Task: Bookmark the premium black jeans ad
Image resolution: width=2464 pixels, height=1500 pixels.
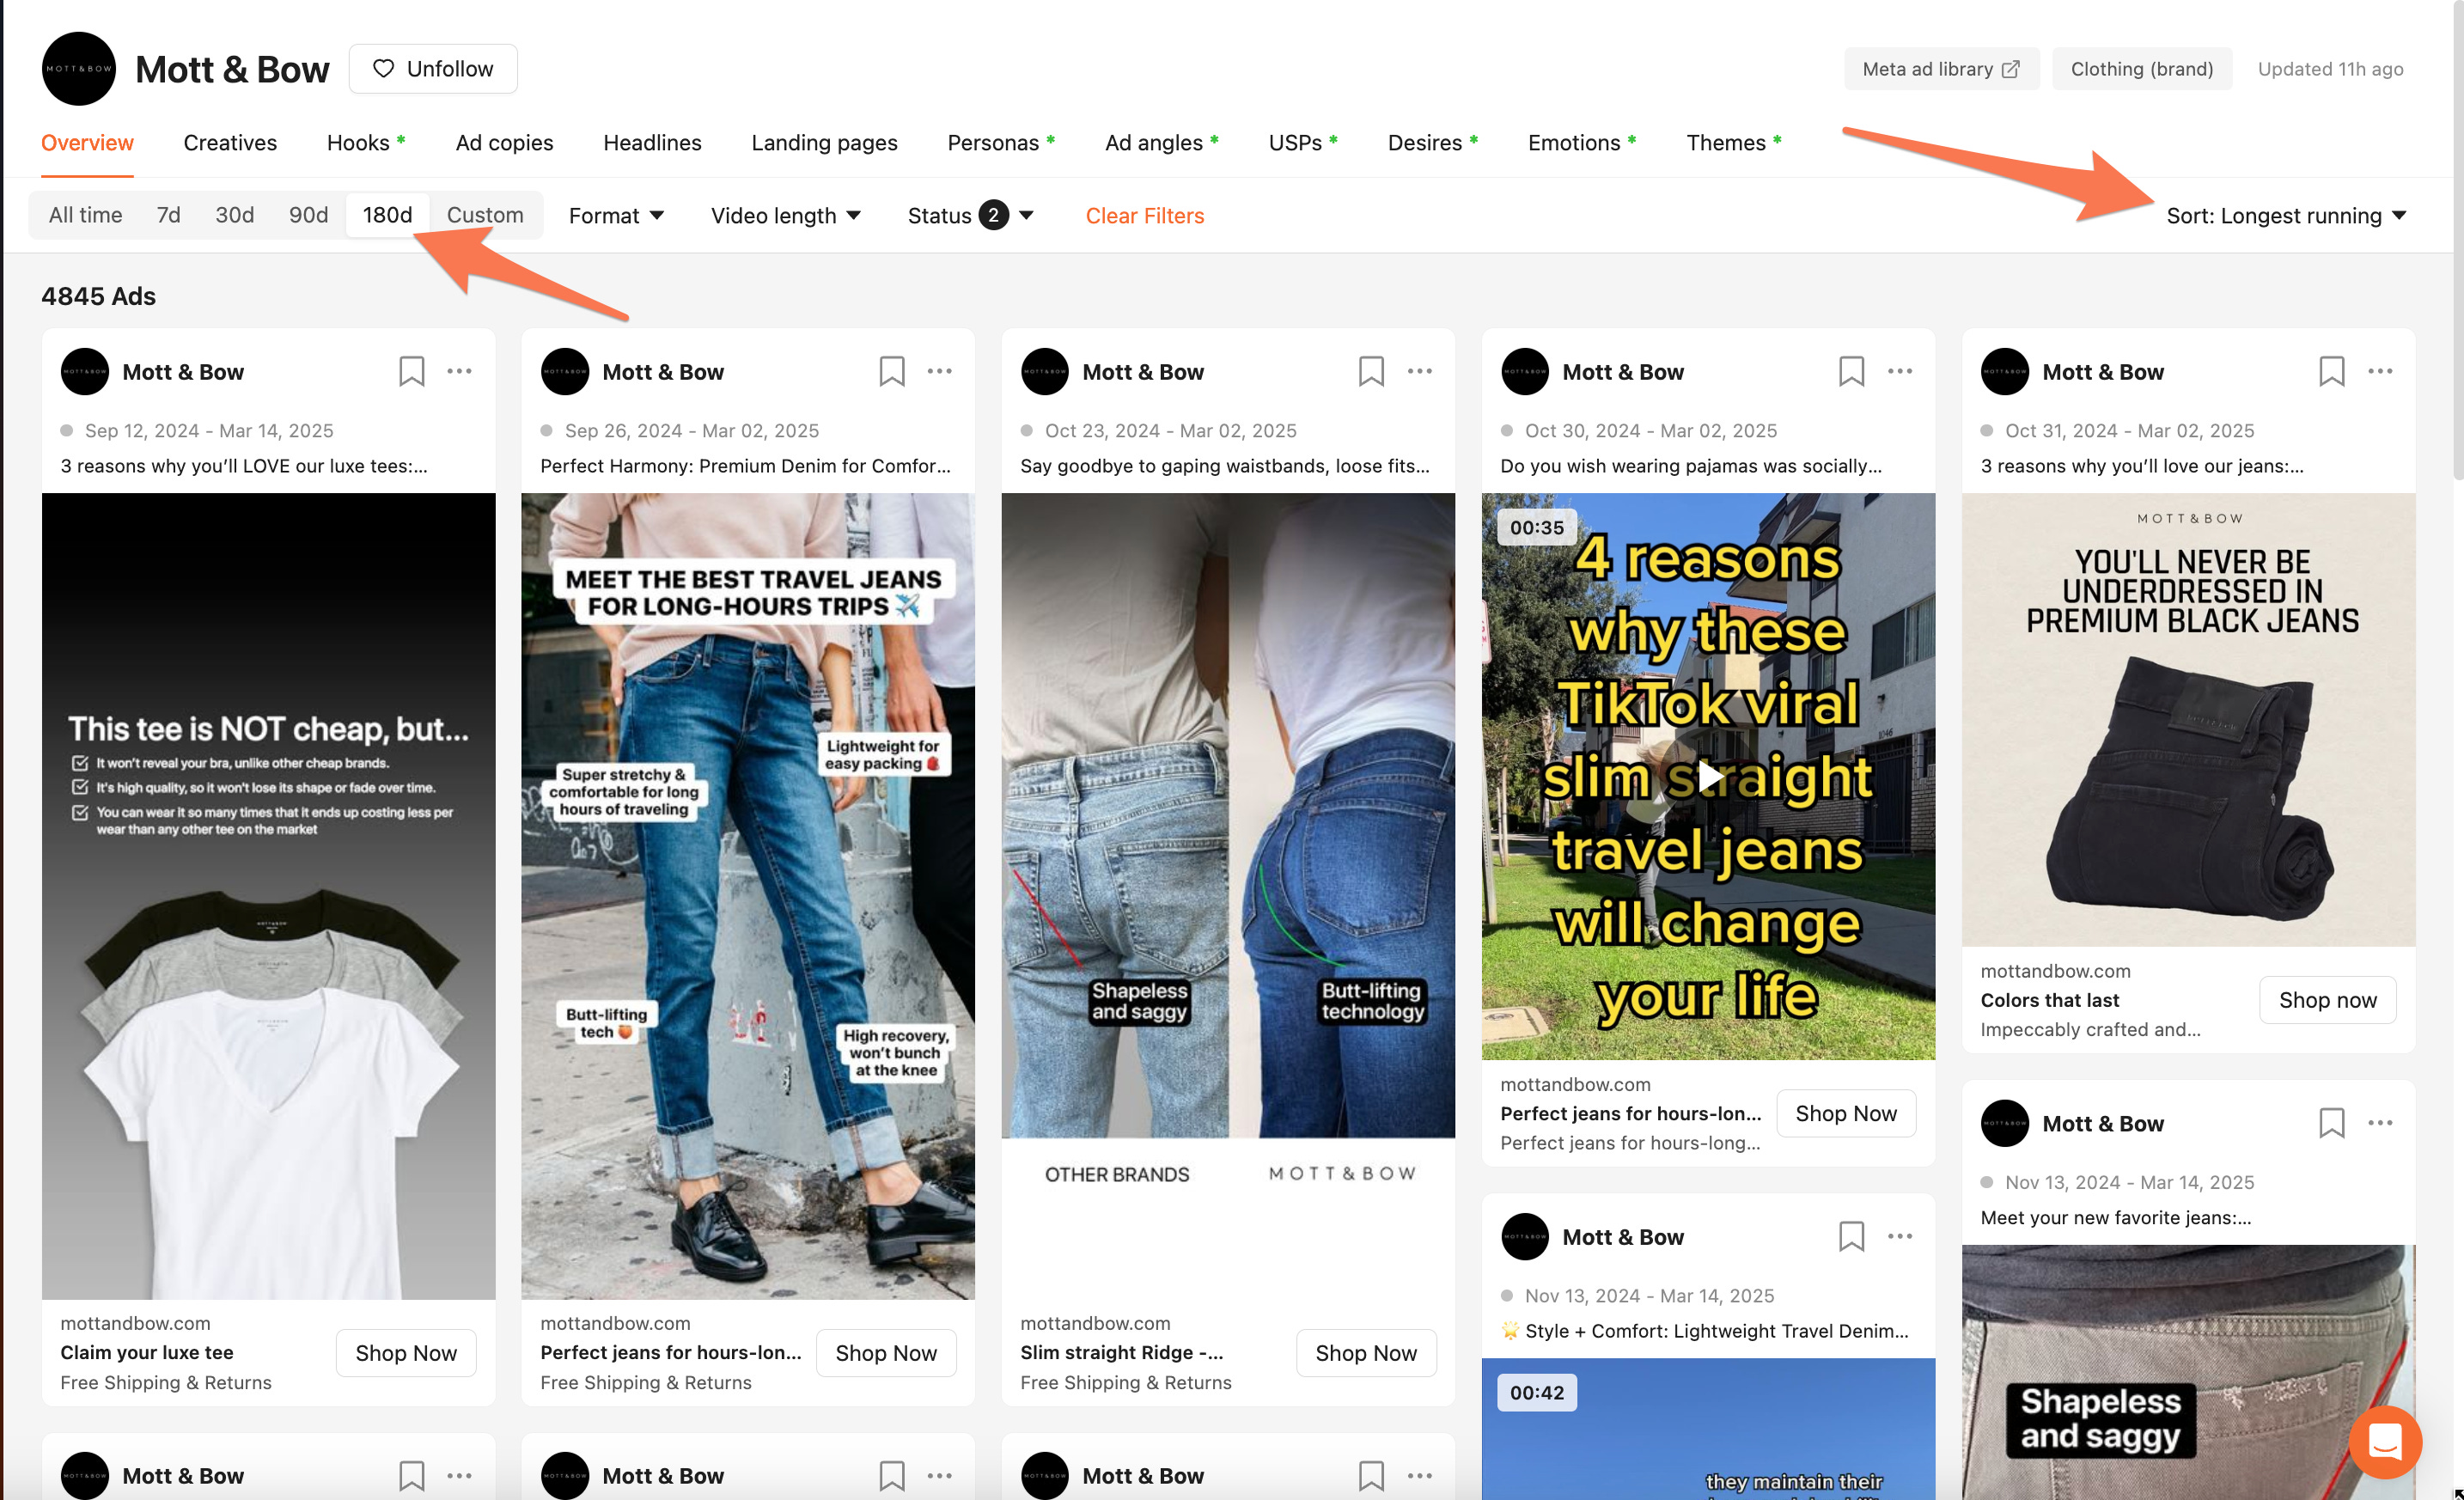Action: pyautogui.click(x=2331, y=372)
